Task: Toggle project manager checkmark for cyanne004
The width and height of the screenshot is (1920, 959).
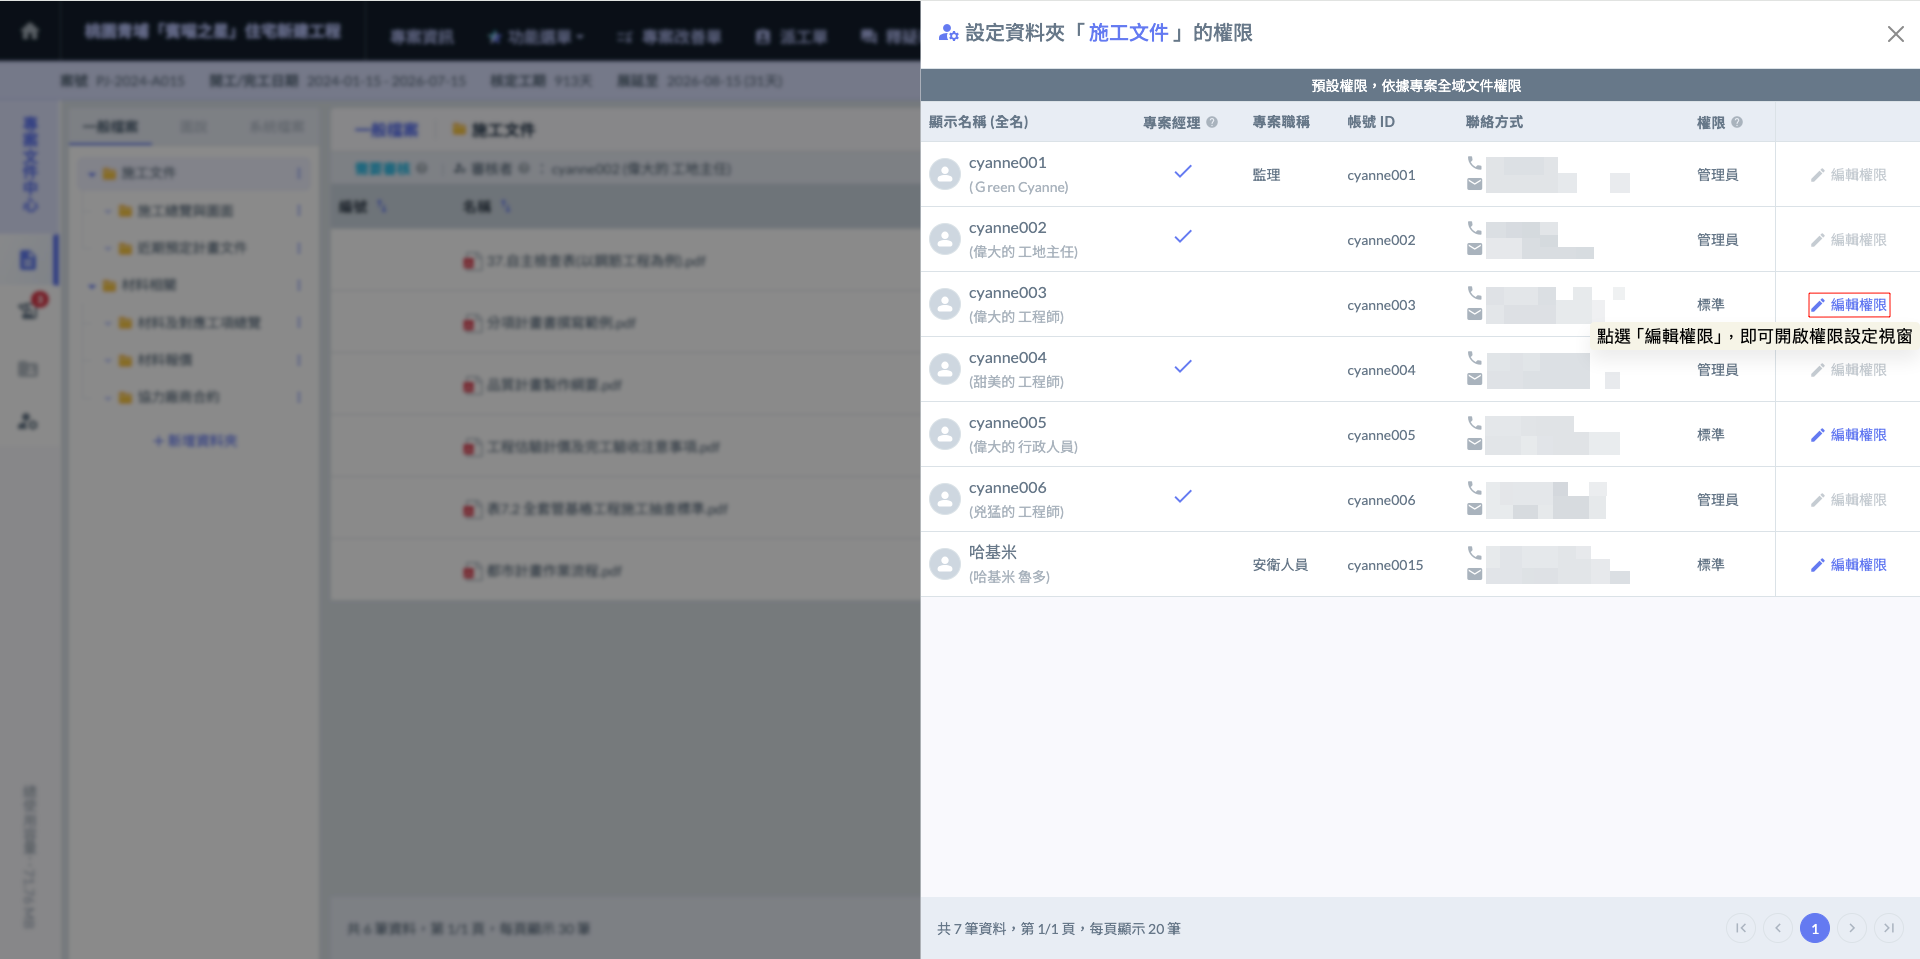Action: click(x=1182, y=367)
